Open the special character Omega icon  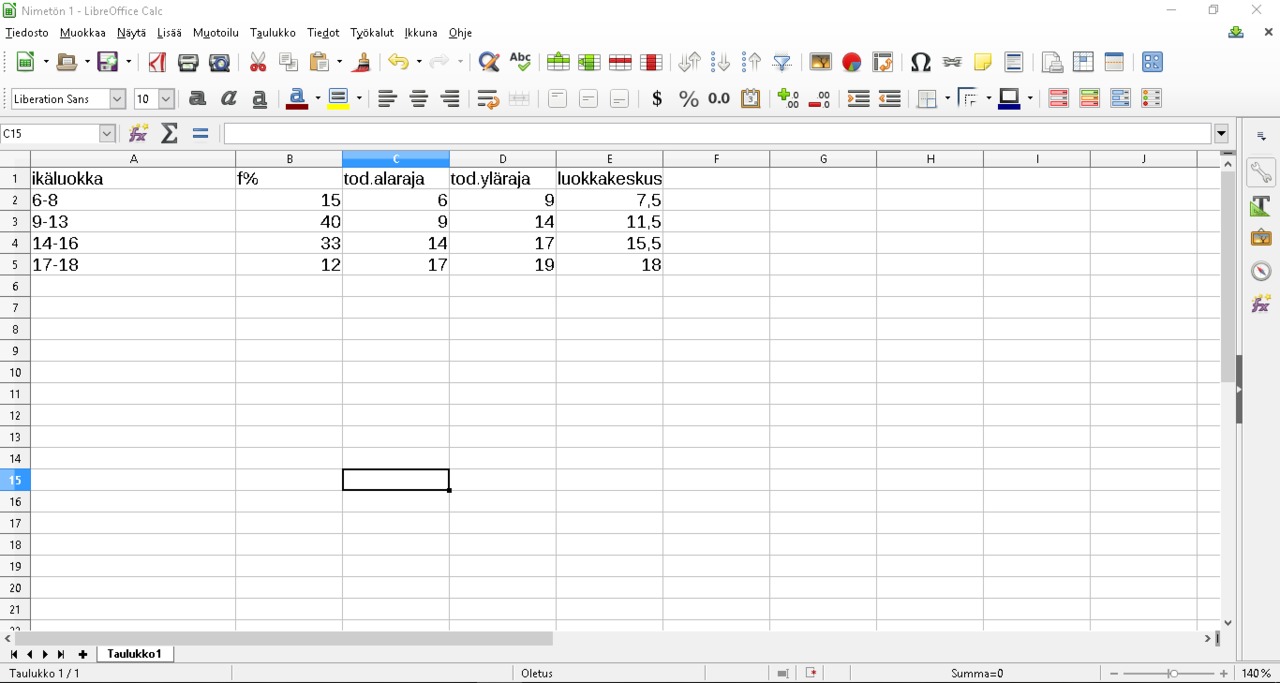pos(920,62)
